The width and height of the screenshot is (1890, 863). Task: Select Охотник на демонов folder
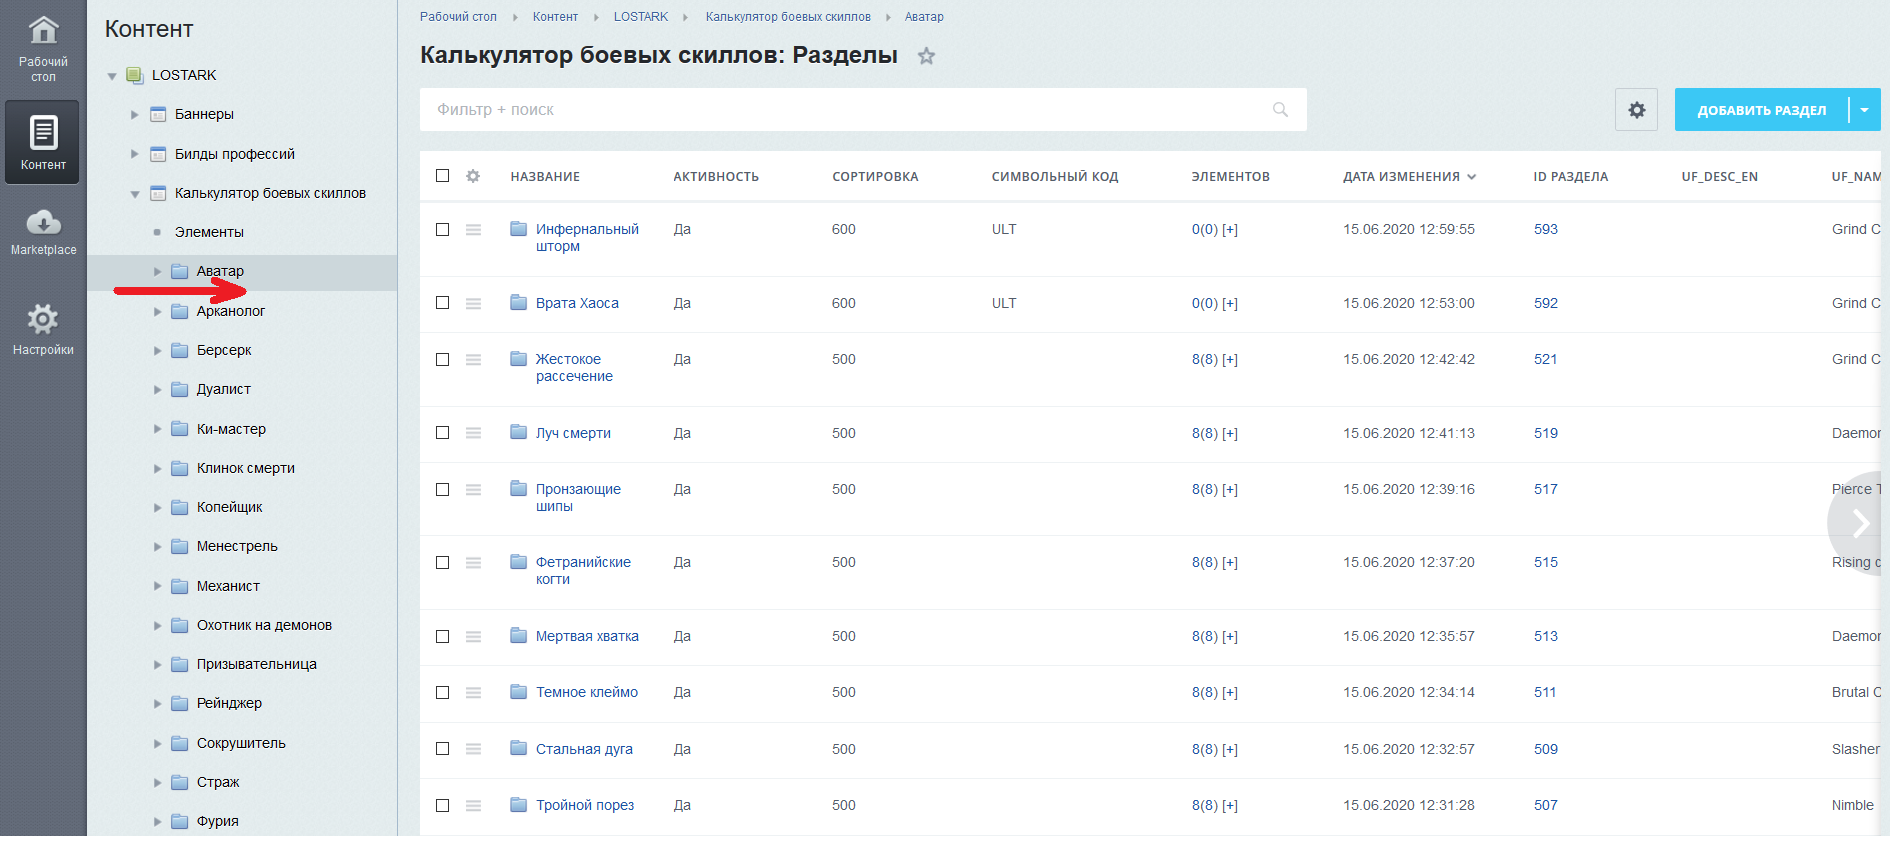coord(264,625)
